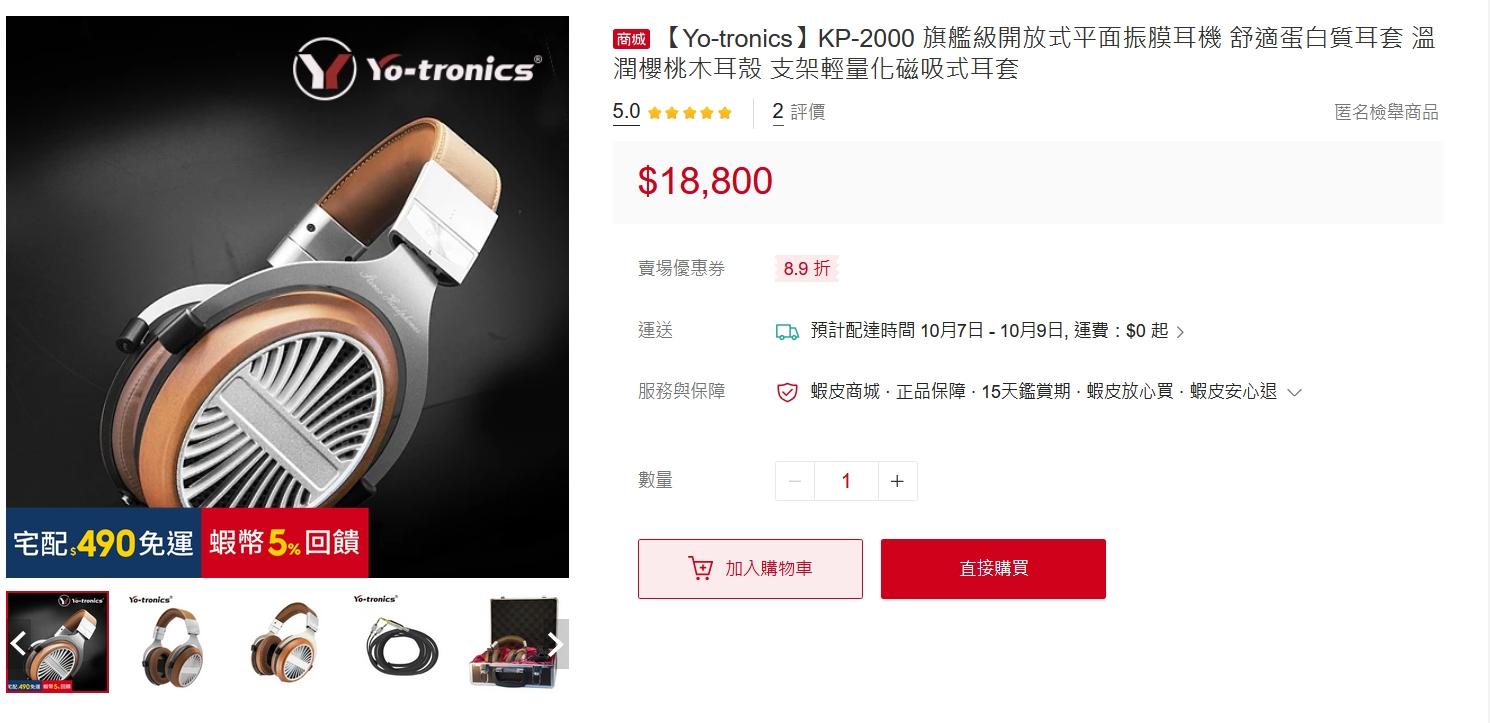Show previous thumbnails with left arrow
This screenshot has width=1490, height=723.
pyautogui.click(x=18, y=642)
